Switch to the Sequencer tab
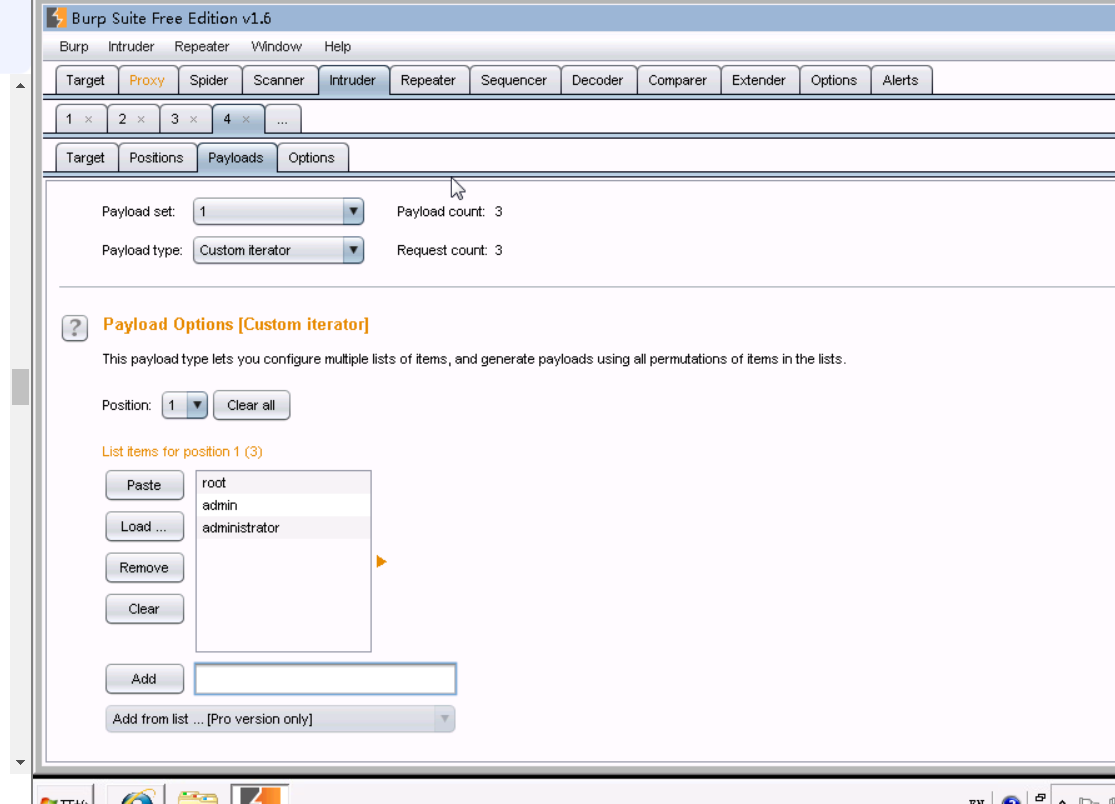The image size is (1115, 804). point(514,80)
